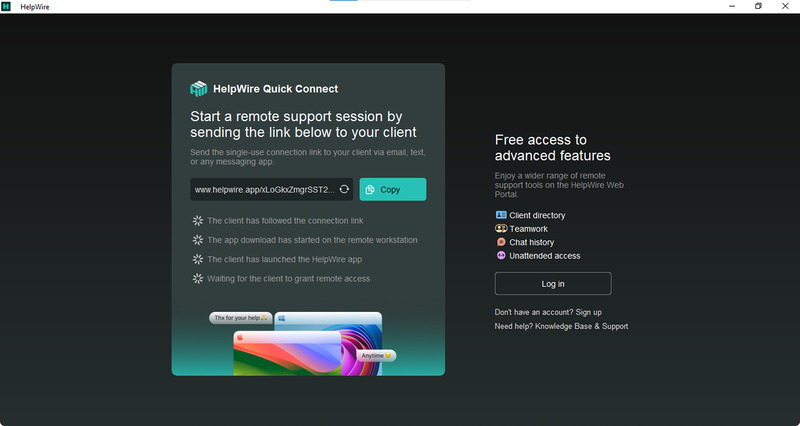
Task: Select the helpwire.app connection link field
Action: point(262,189)
